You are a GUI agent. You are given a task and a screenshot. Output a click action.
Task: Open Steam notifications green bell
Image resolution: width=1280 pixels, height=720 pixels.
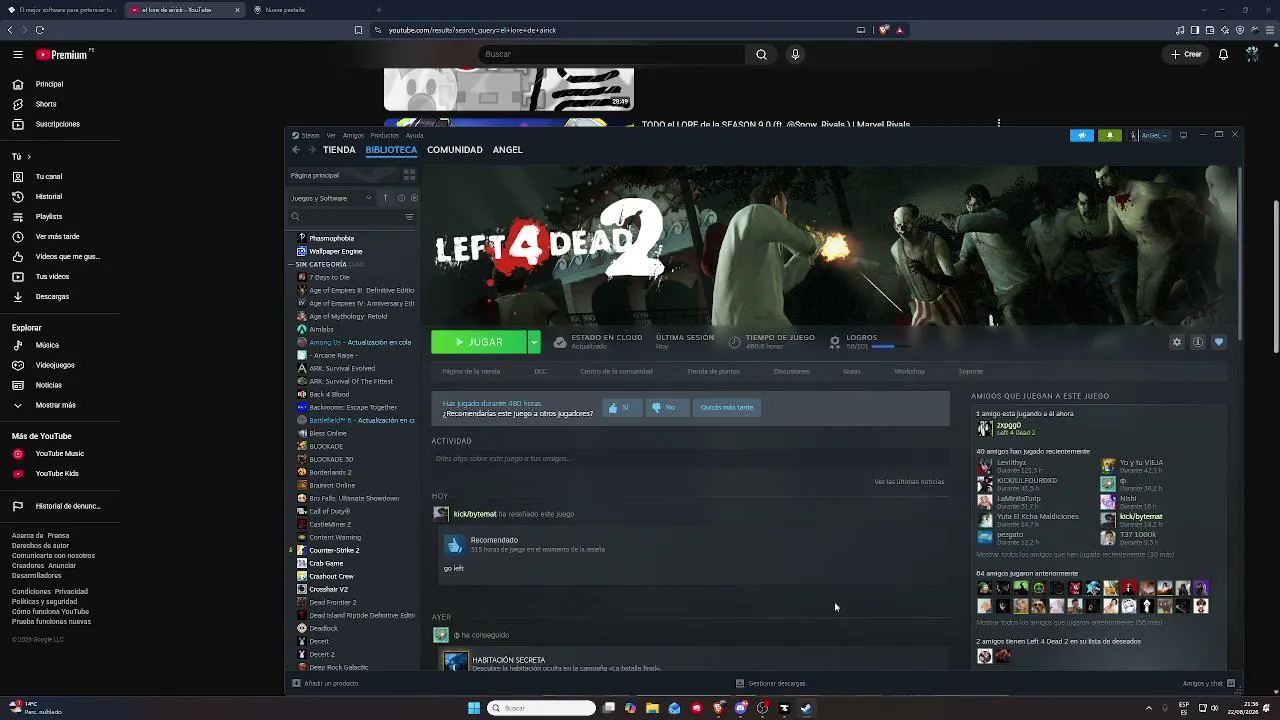(x=1109, y=135)
